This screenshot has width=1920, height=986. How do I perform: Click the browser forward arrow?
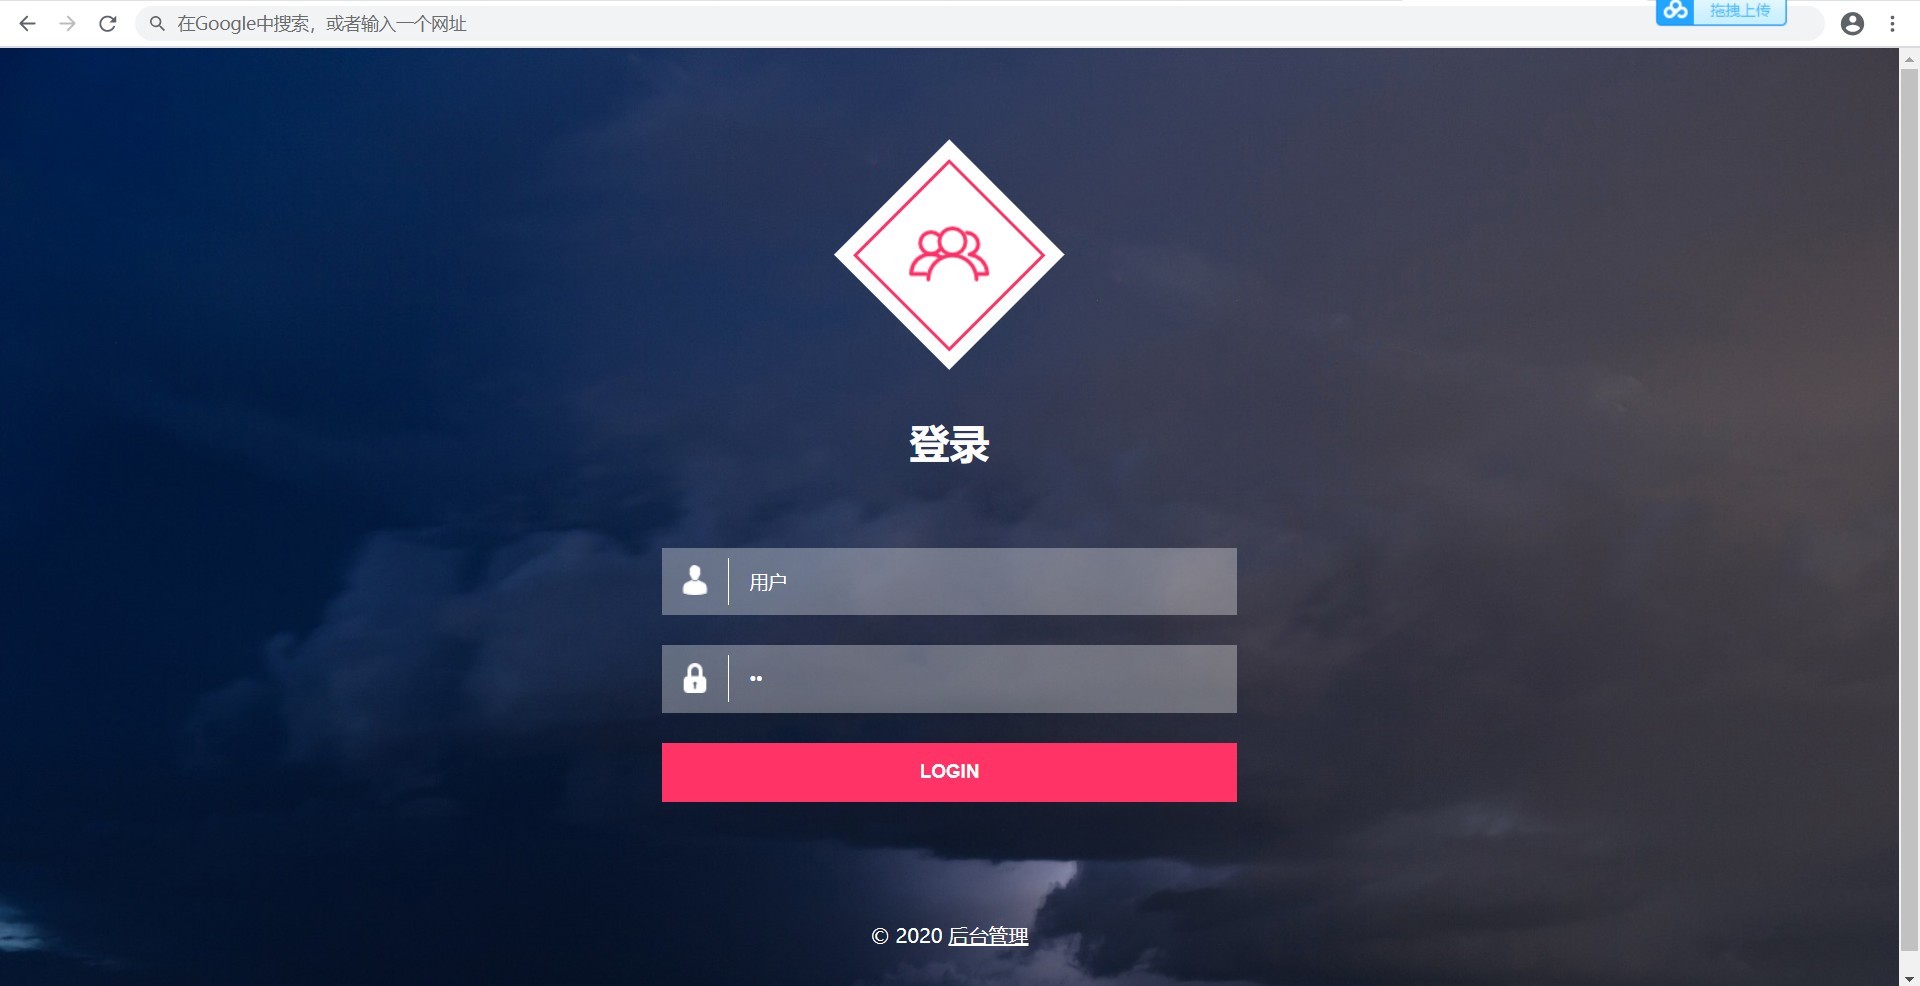67,24
